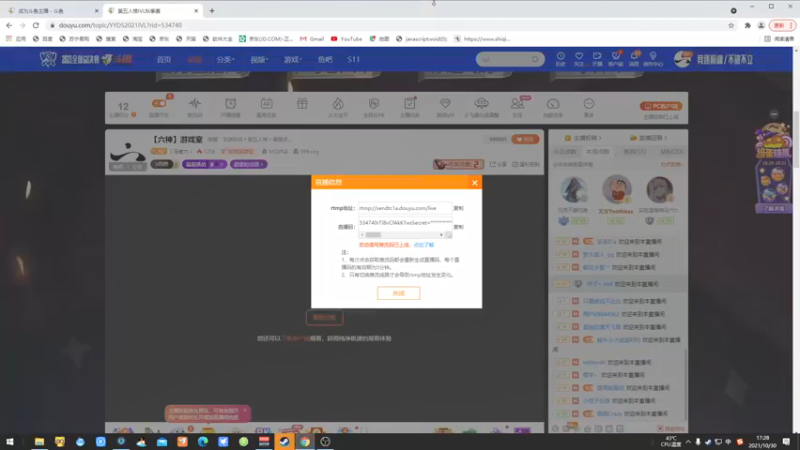Expand the 游戏 dropdown in nav bar
Image resolution: width=800 pixels, height=450 pixels.
pos(293,60)
